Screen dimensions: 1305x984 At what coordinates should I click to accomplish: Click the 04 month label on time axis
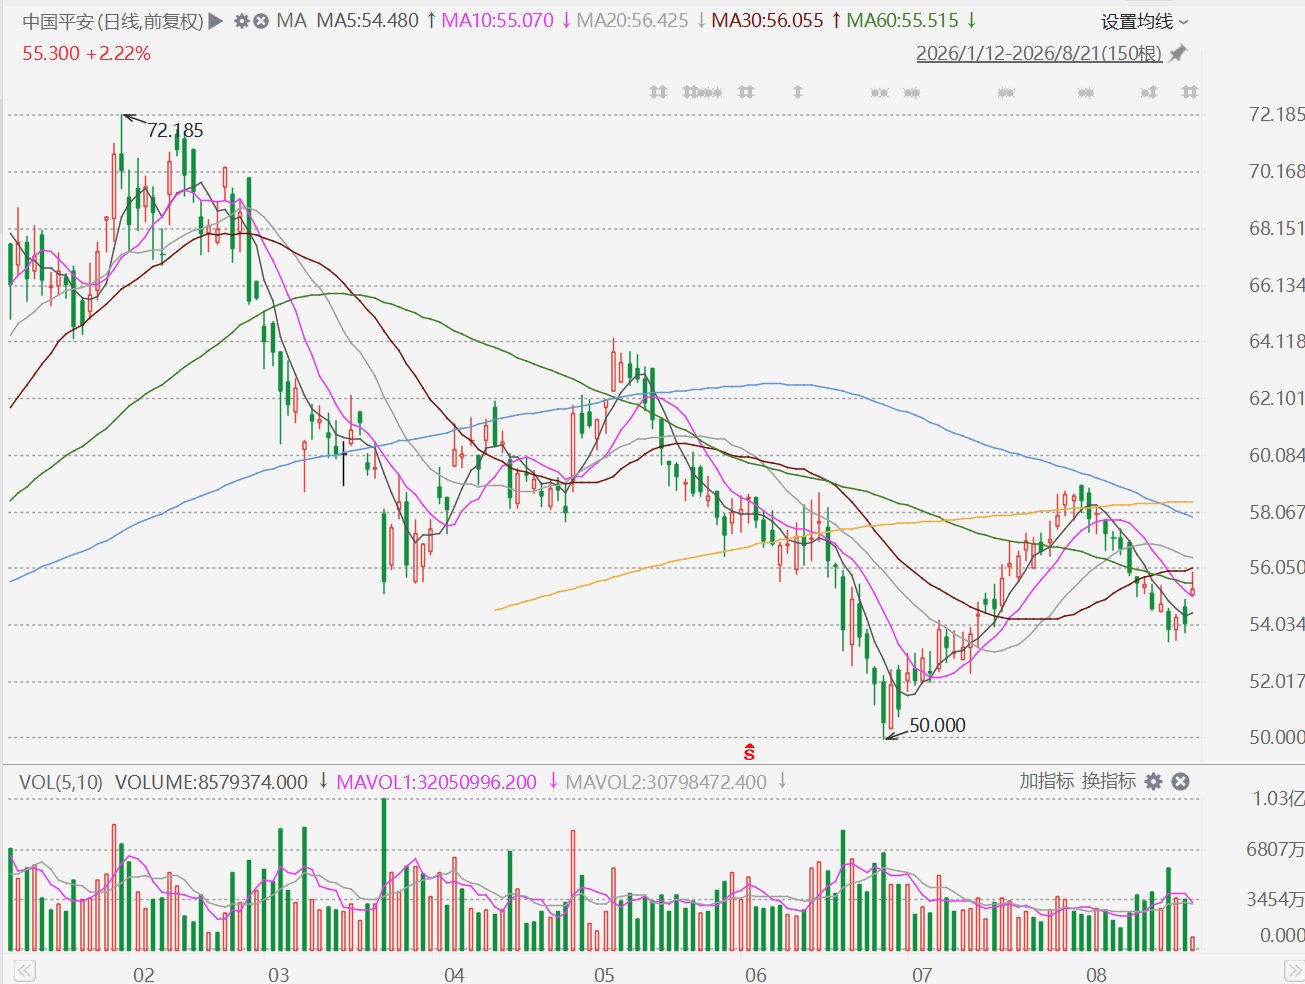pyautogui.click(x=454, y=975)
